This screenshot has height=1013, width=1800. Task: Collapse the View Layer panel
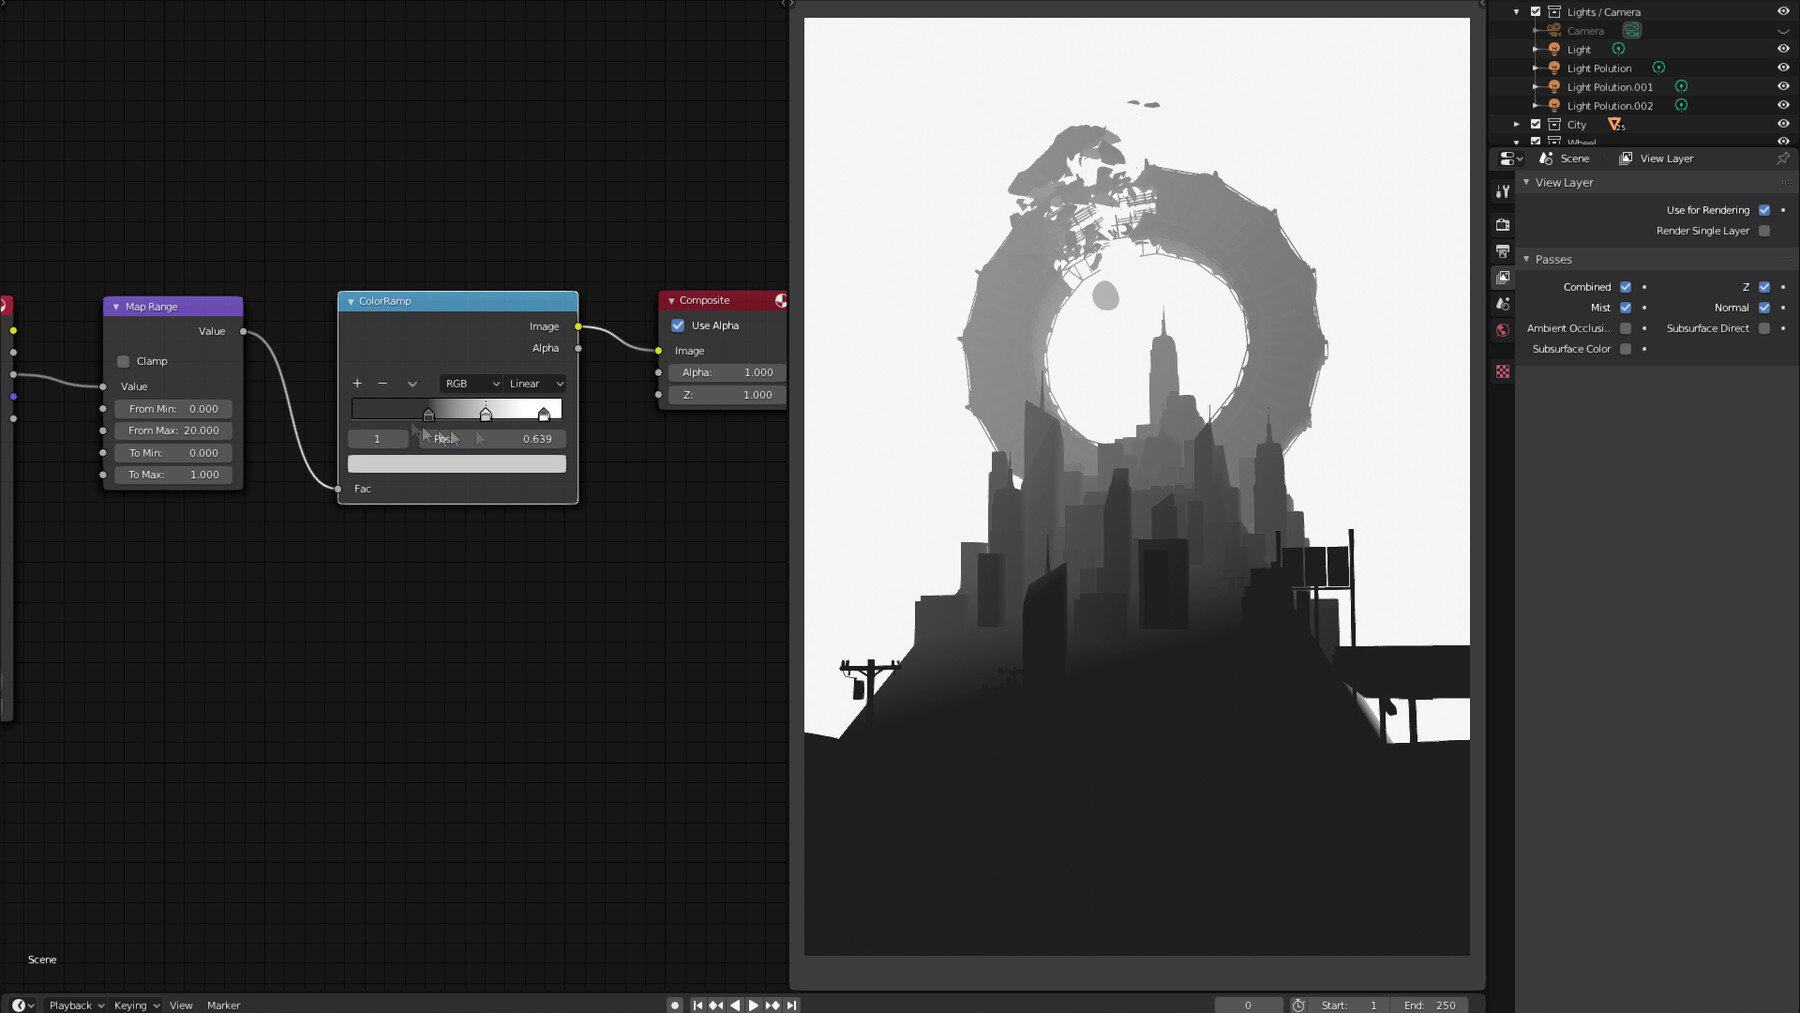click(x=1526, y=183)
